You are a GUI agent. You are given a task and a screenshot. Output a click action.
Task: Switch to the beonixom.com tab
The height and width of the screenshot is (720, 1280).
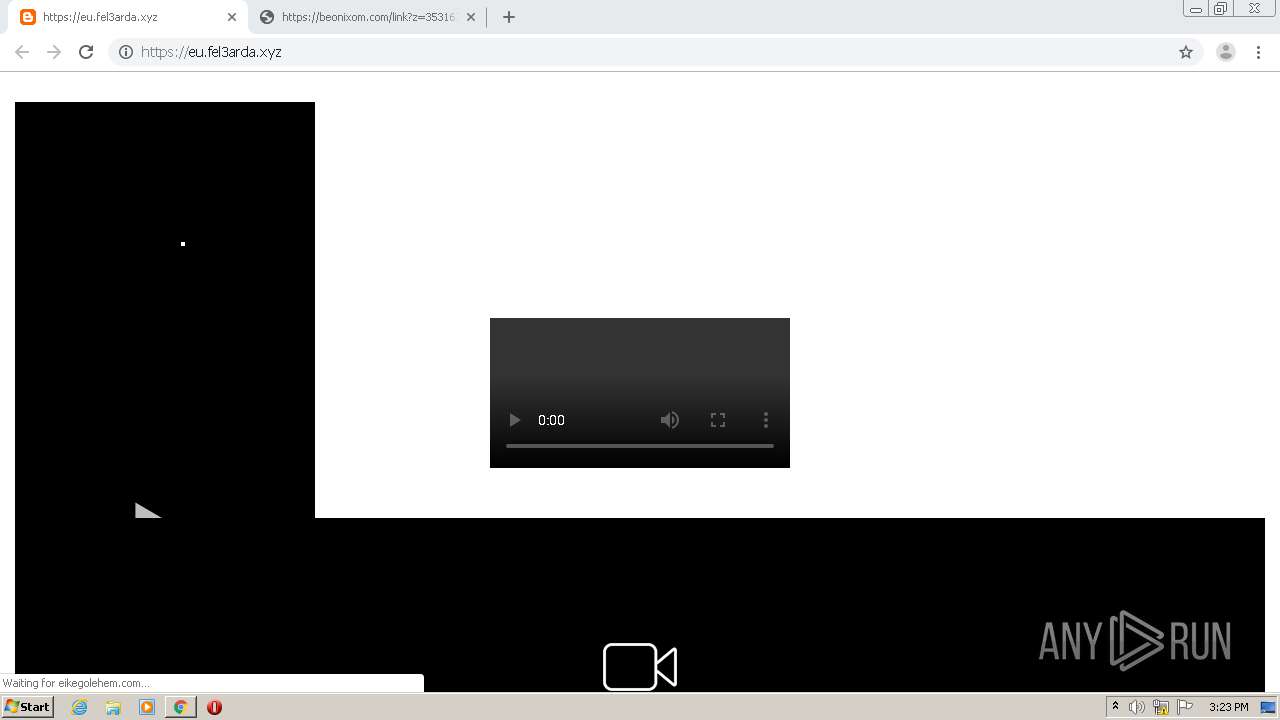tap(366, 17)
